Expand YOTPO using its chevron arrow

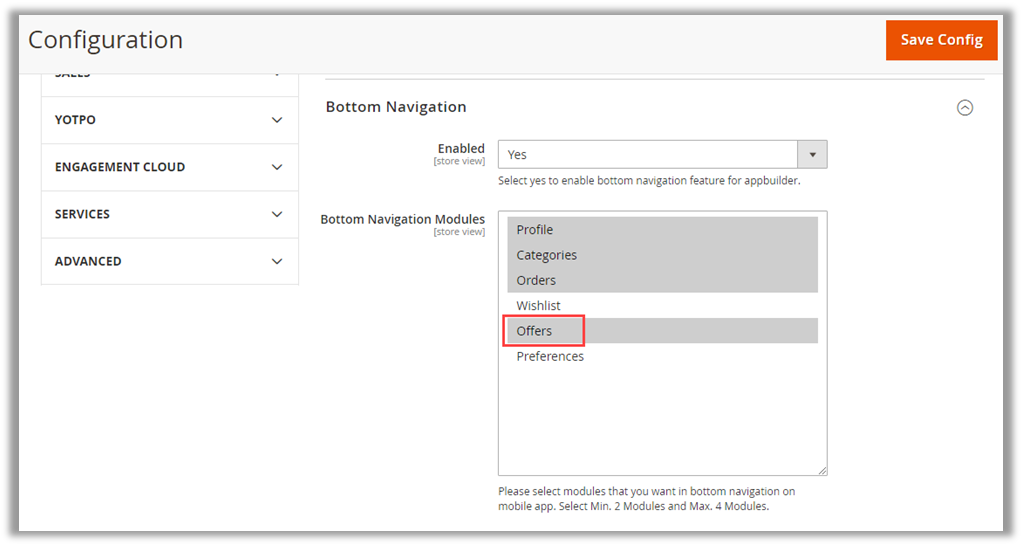[x=277, y=120]
